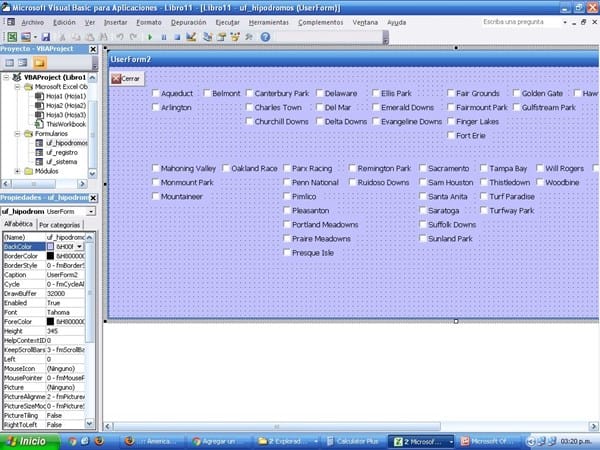Viewport: 600px width, 450px height.
Task: Open the uf_hipodrom object dropdown in Properties
Action: tap(91, 212)
